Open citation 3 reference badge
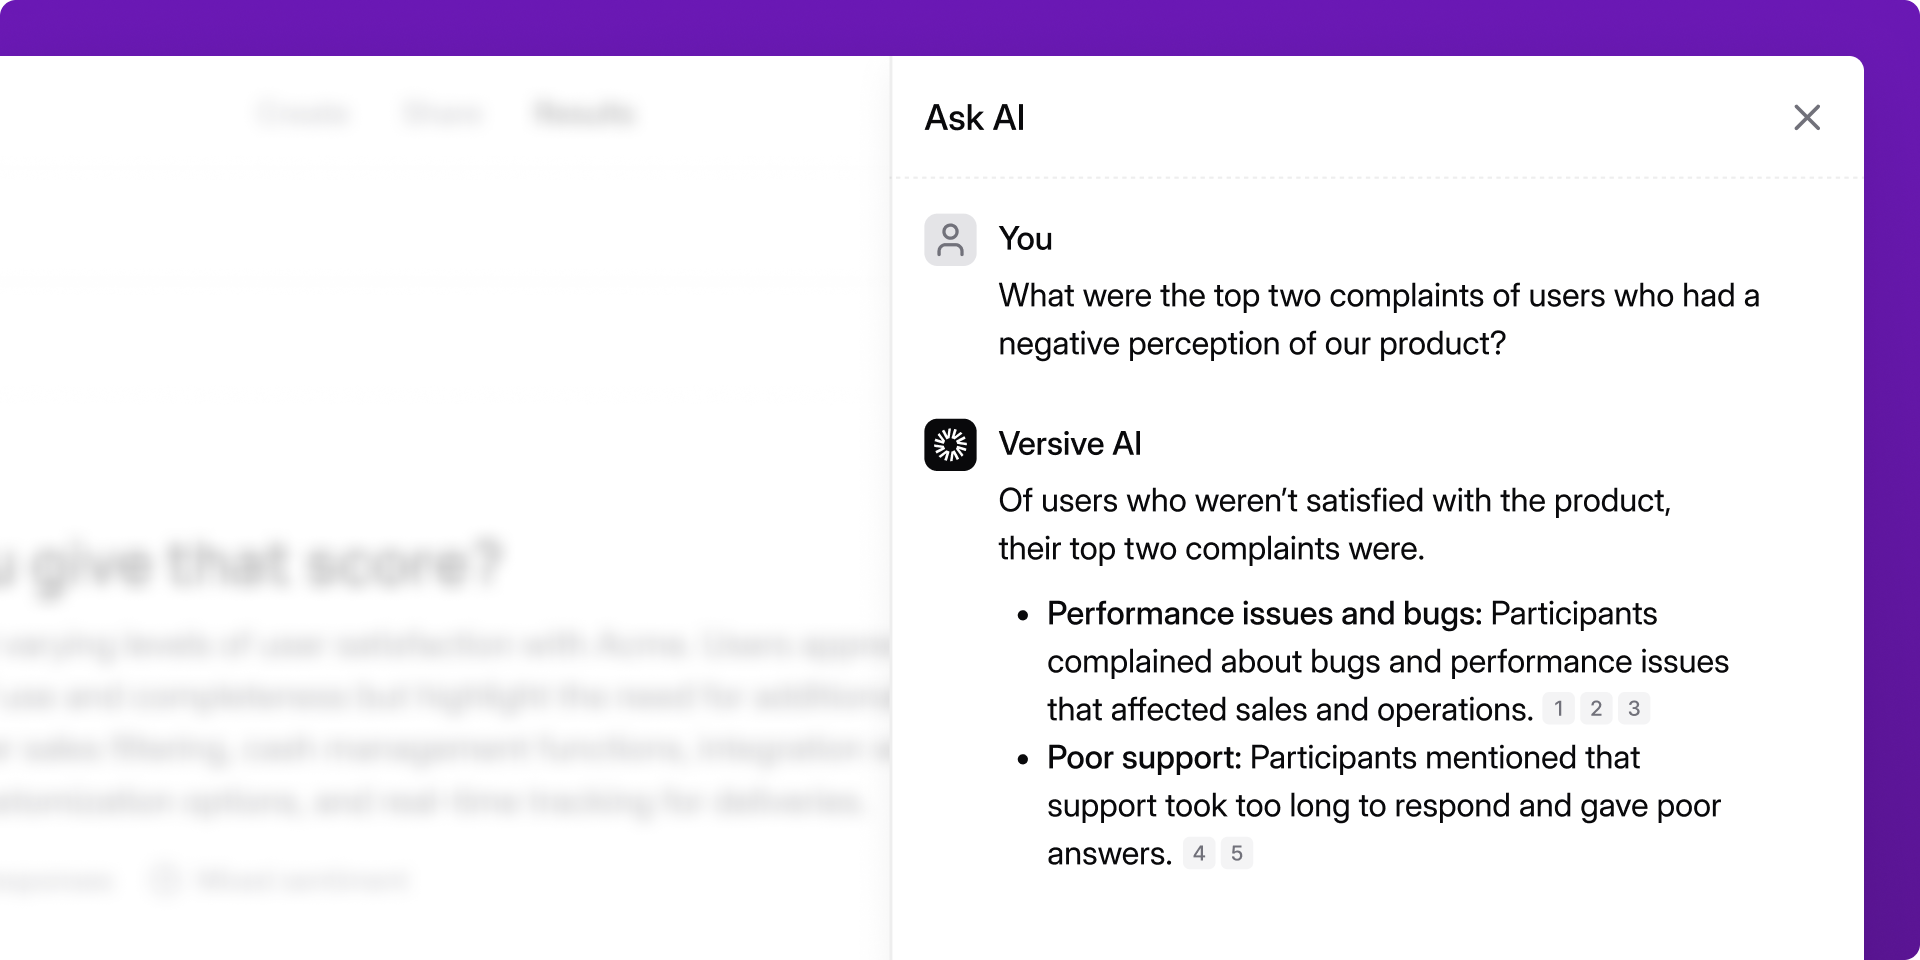The image size is (1920, 960). 1634,709
